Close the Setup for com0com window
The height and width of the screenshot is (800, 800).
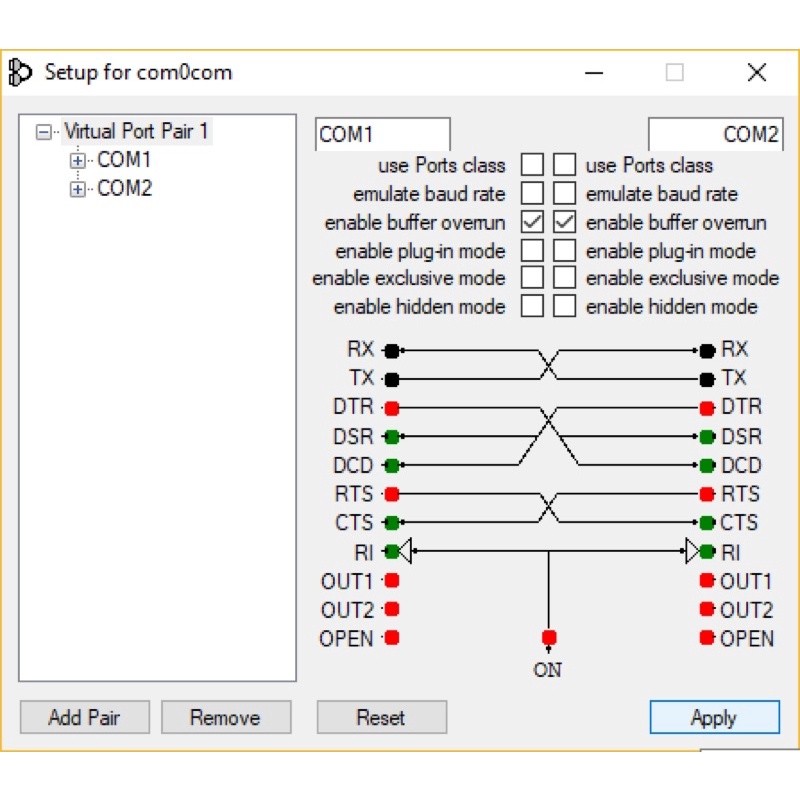757,72
